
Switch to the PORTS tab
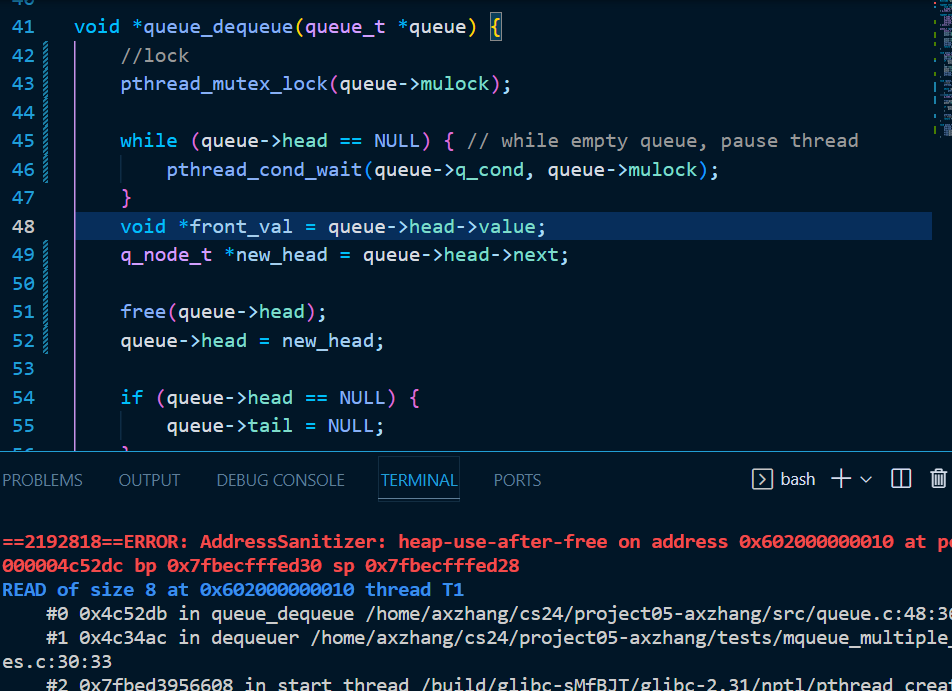click(x=517, y=480)
